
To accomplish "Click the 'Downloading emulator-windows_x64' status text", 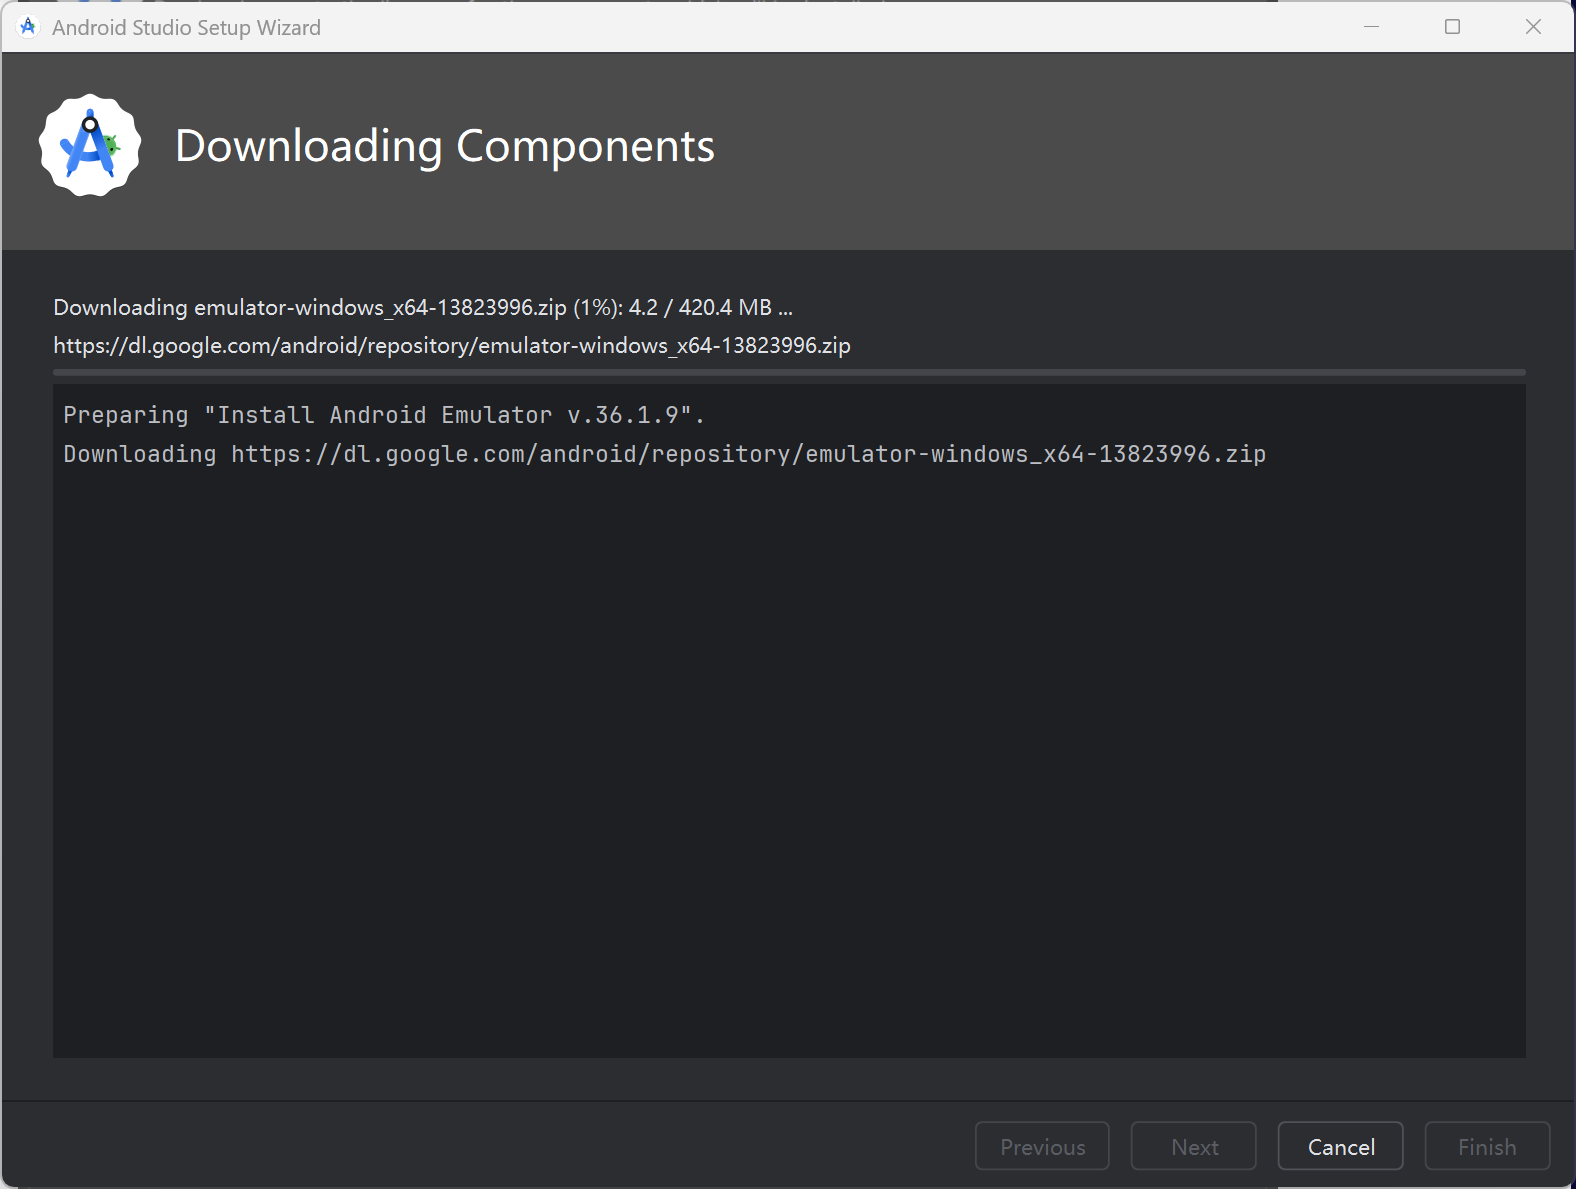I will tap(423, 307).
